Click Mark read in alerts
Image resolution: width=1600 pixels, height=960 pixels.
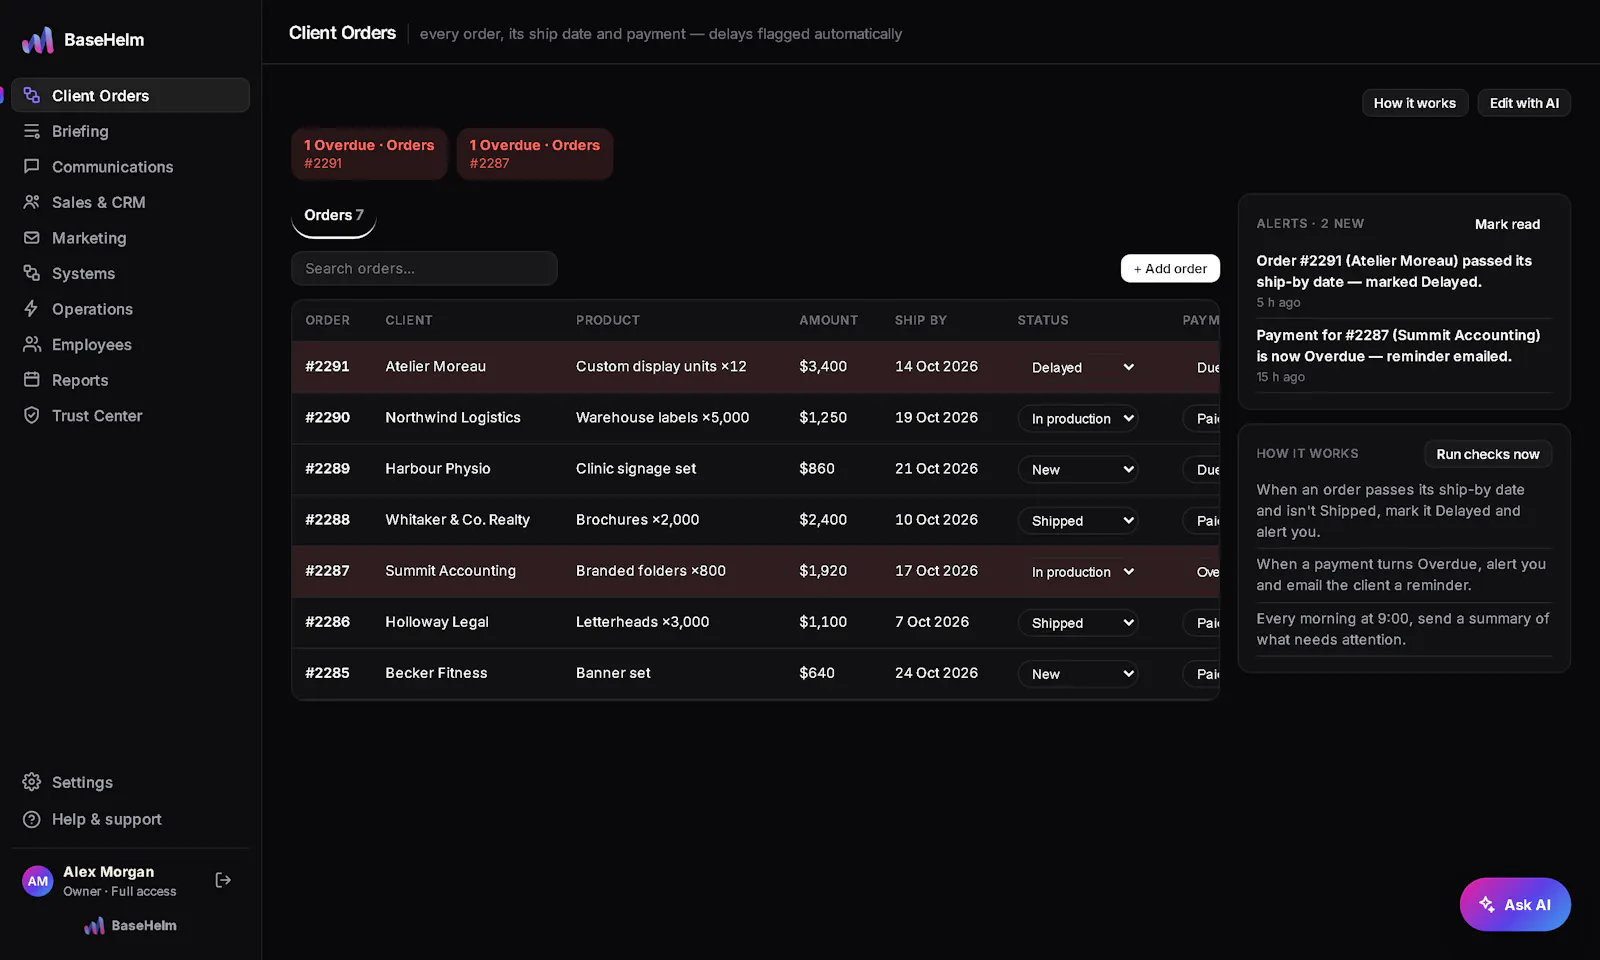coord(1507,224)
